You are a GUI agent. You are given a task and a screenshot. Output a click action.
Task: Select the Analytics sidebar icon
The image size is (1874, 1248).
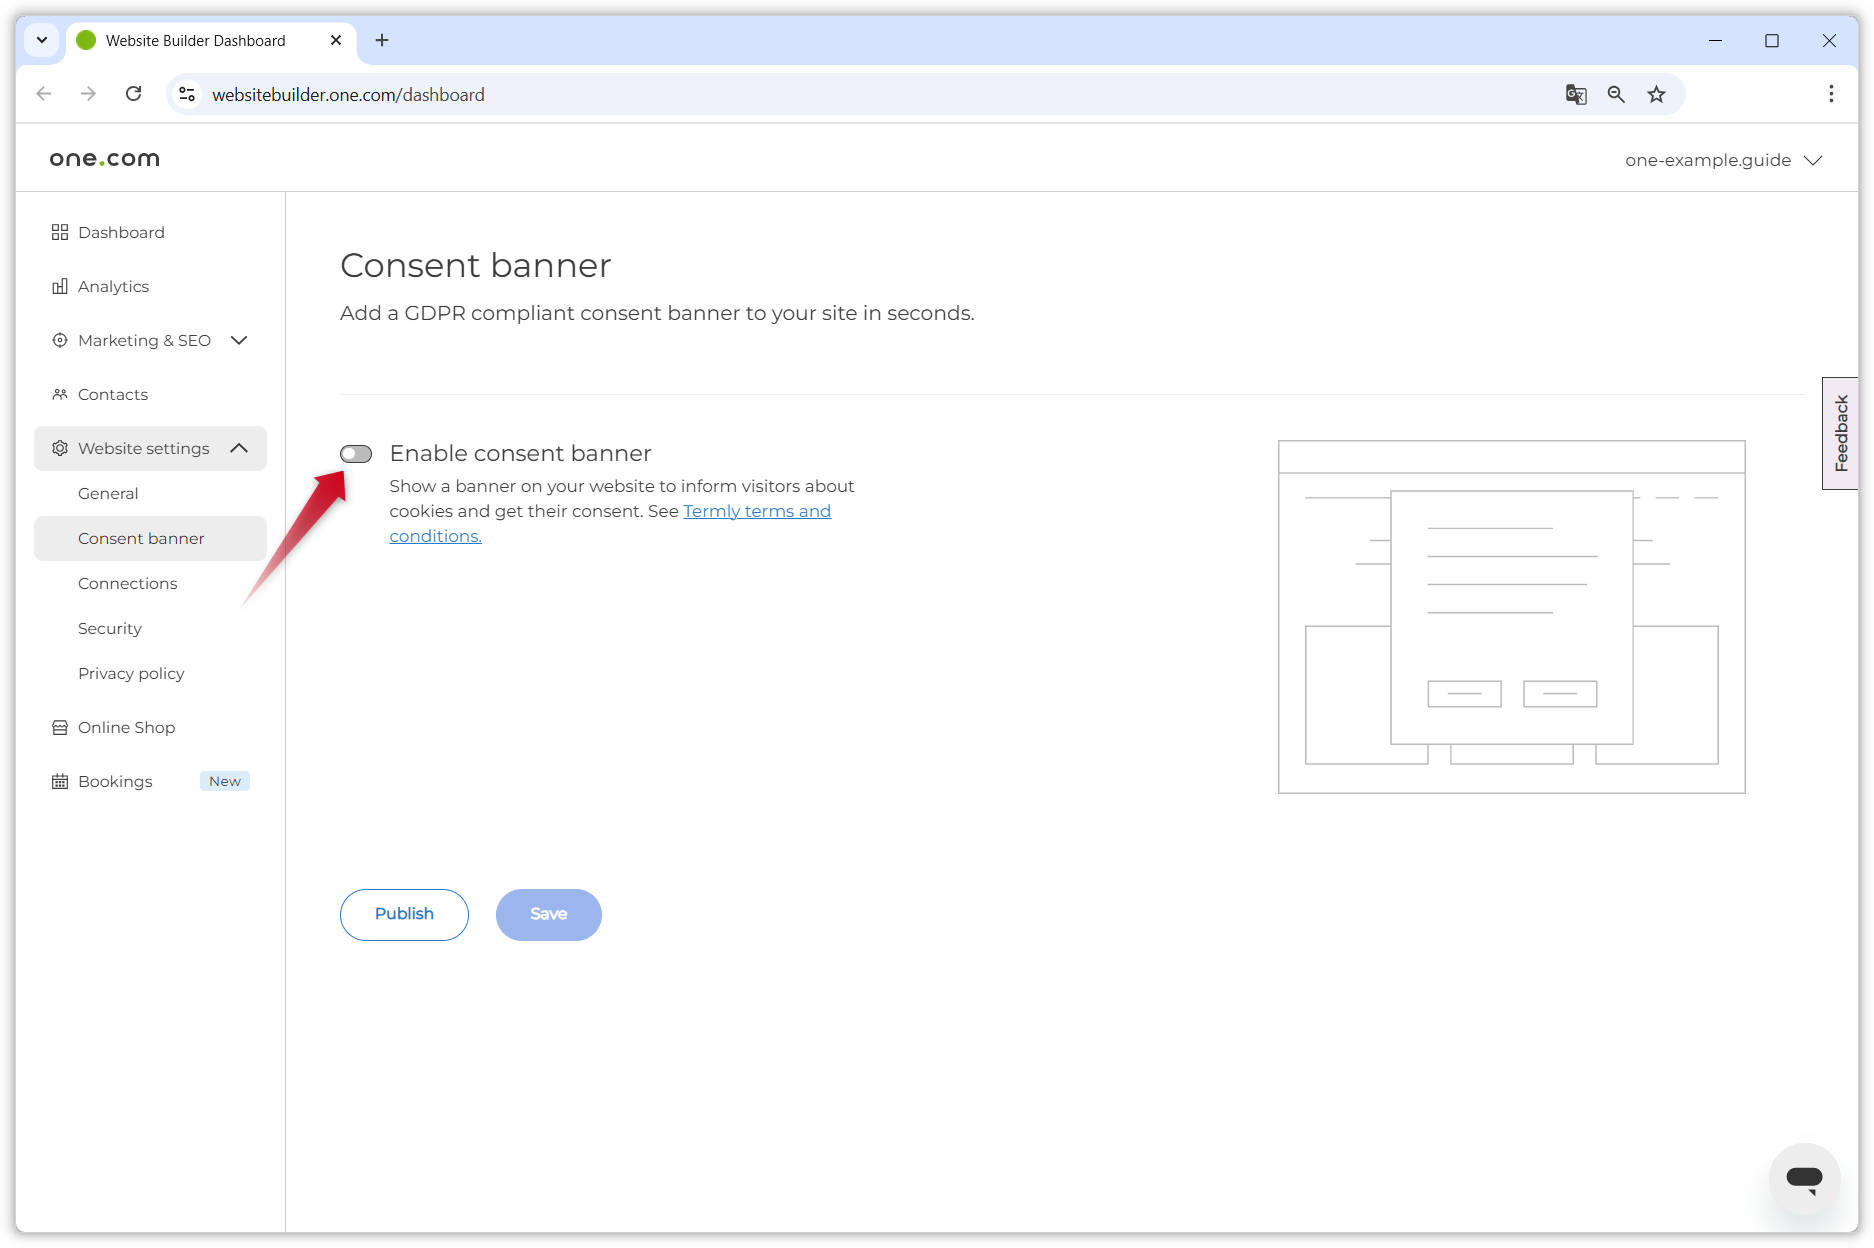coord(60,286)
